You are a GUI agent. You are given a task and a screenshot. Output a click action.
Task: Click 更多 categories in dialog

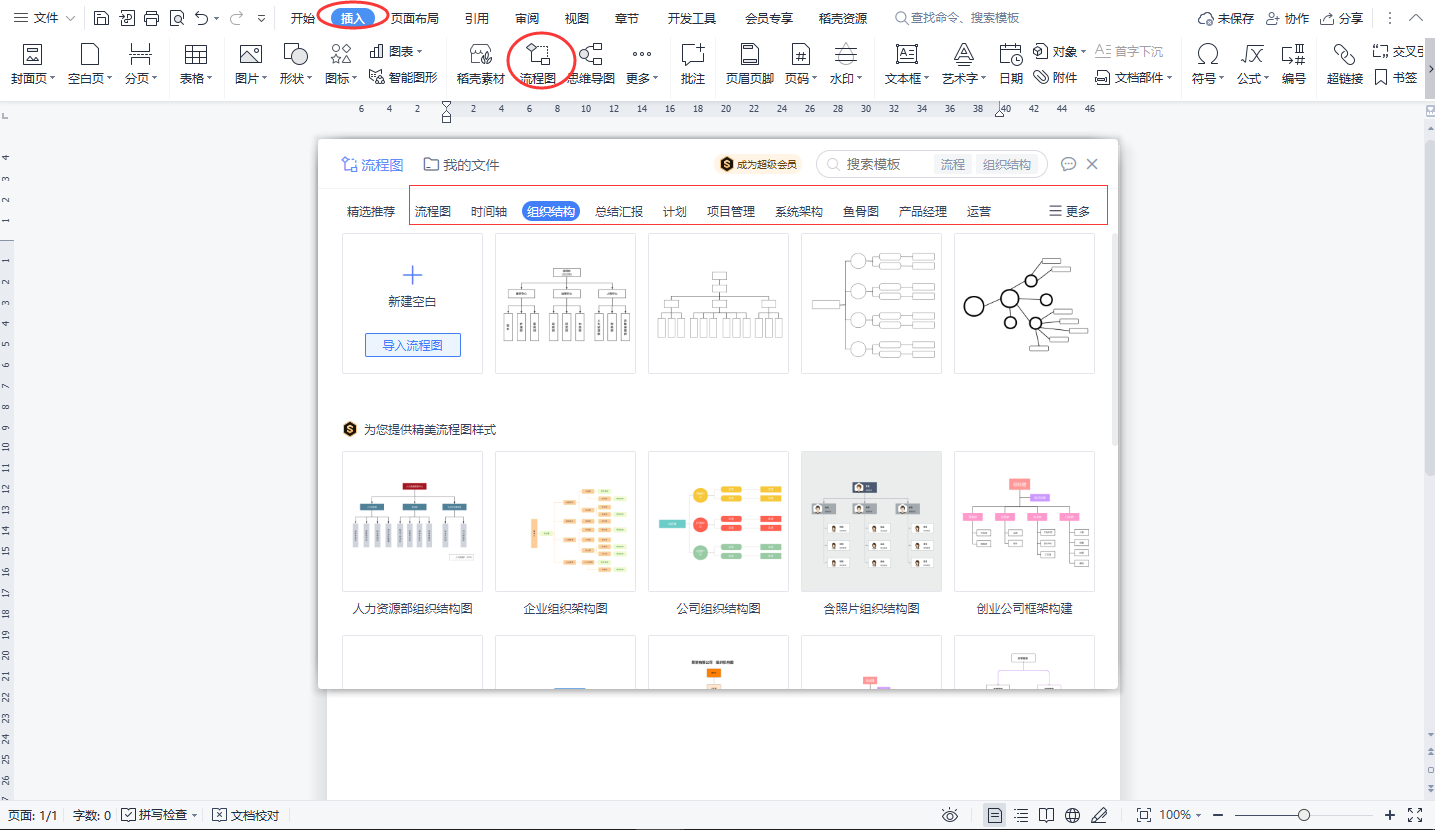tap(1069, 211)
